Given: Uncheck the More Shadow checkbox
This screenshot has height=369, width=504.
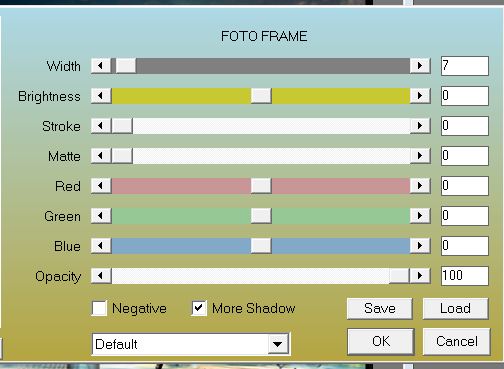Looking at the screenshot, I should point(199,308).
